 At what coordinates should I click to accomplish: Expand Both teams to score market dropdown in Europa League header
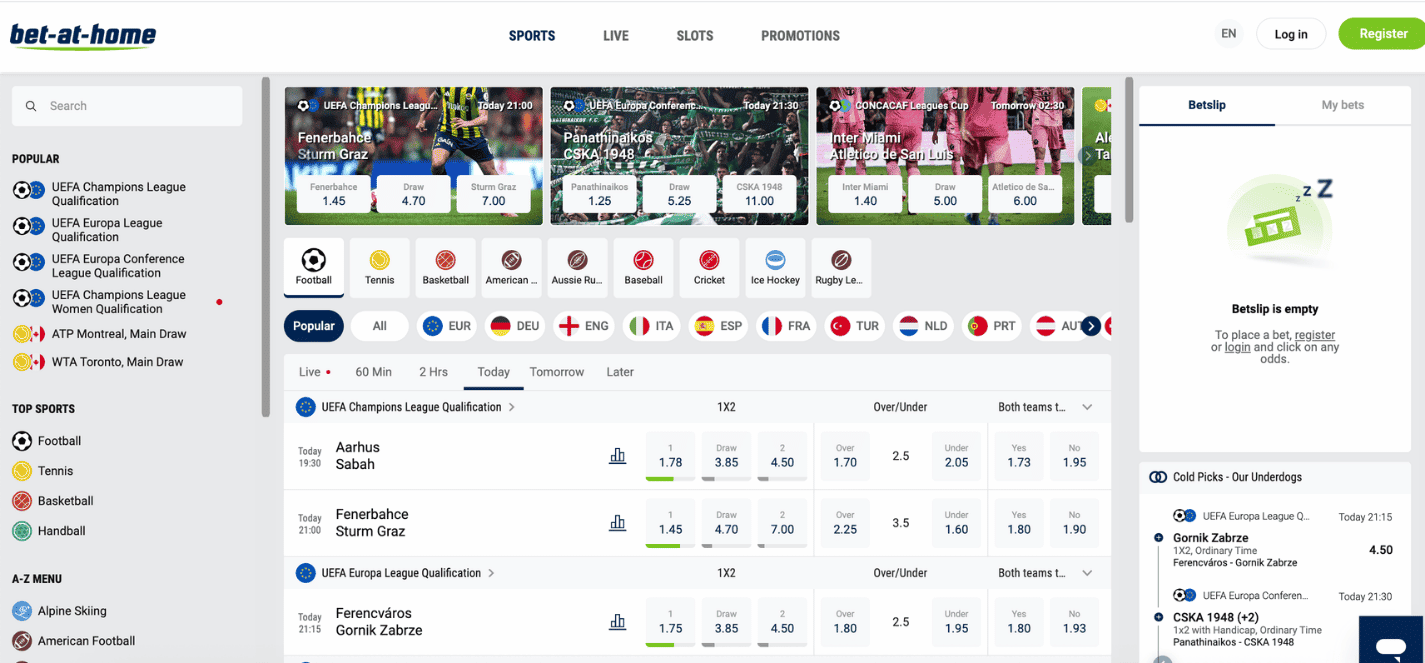pos(1087,573)
